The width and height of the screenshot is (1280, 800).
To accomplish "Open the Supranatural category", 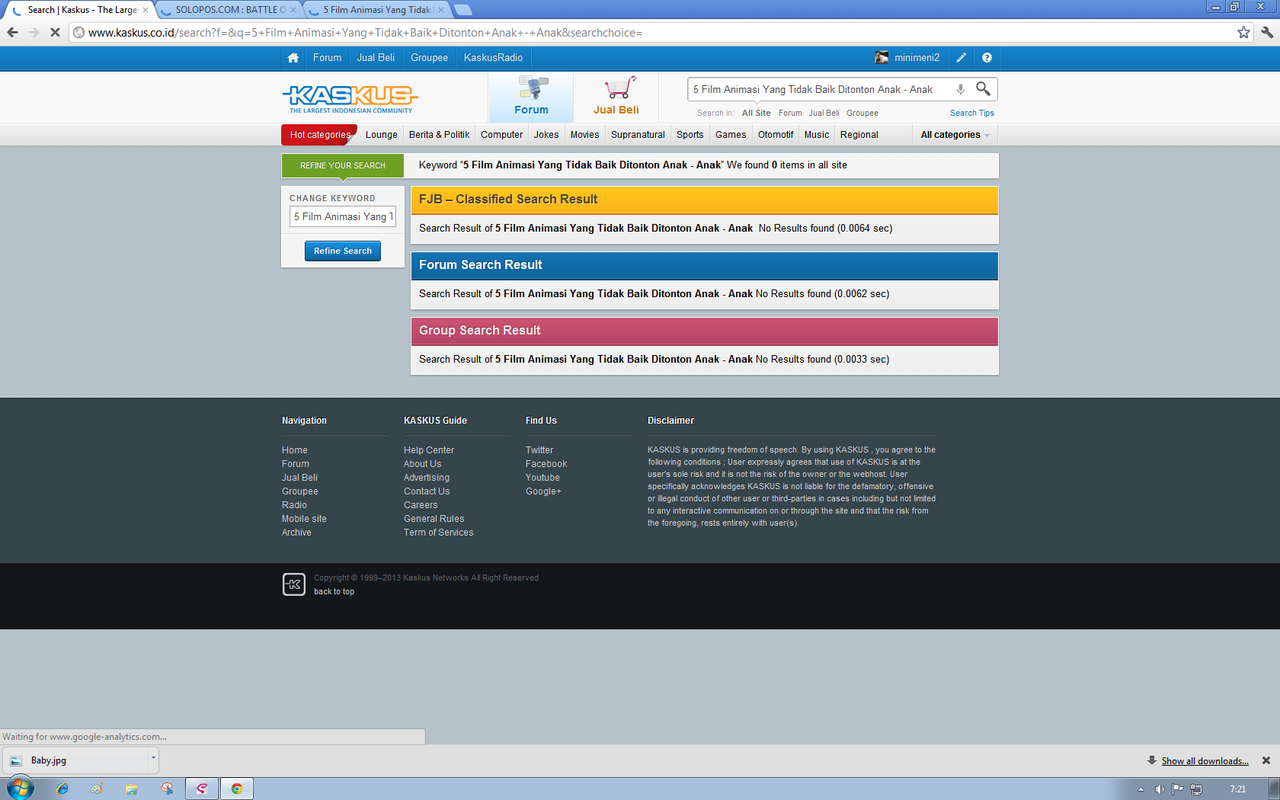I will point(638,134).
